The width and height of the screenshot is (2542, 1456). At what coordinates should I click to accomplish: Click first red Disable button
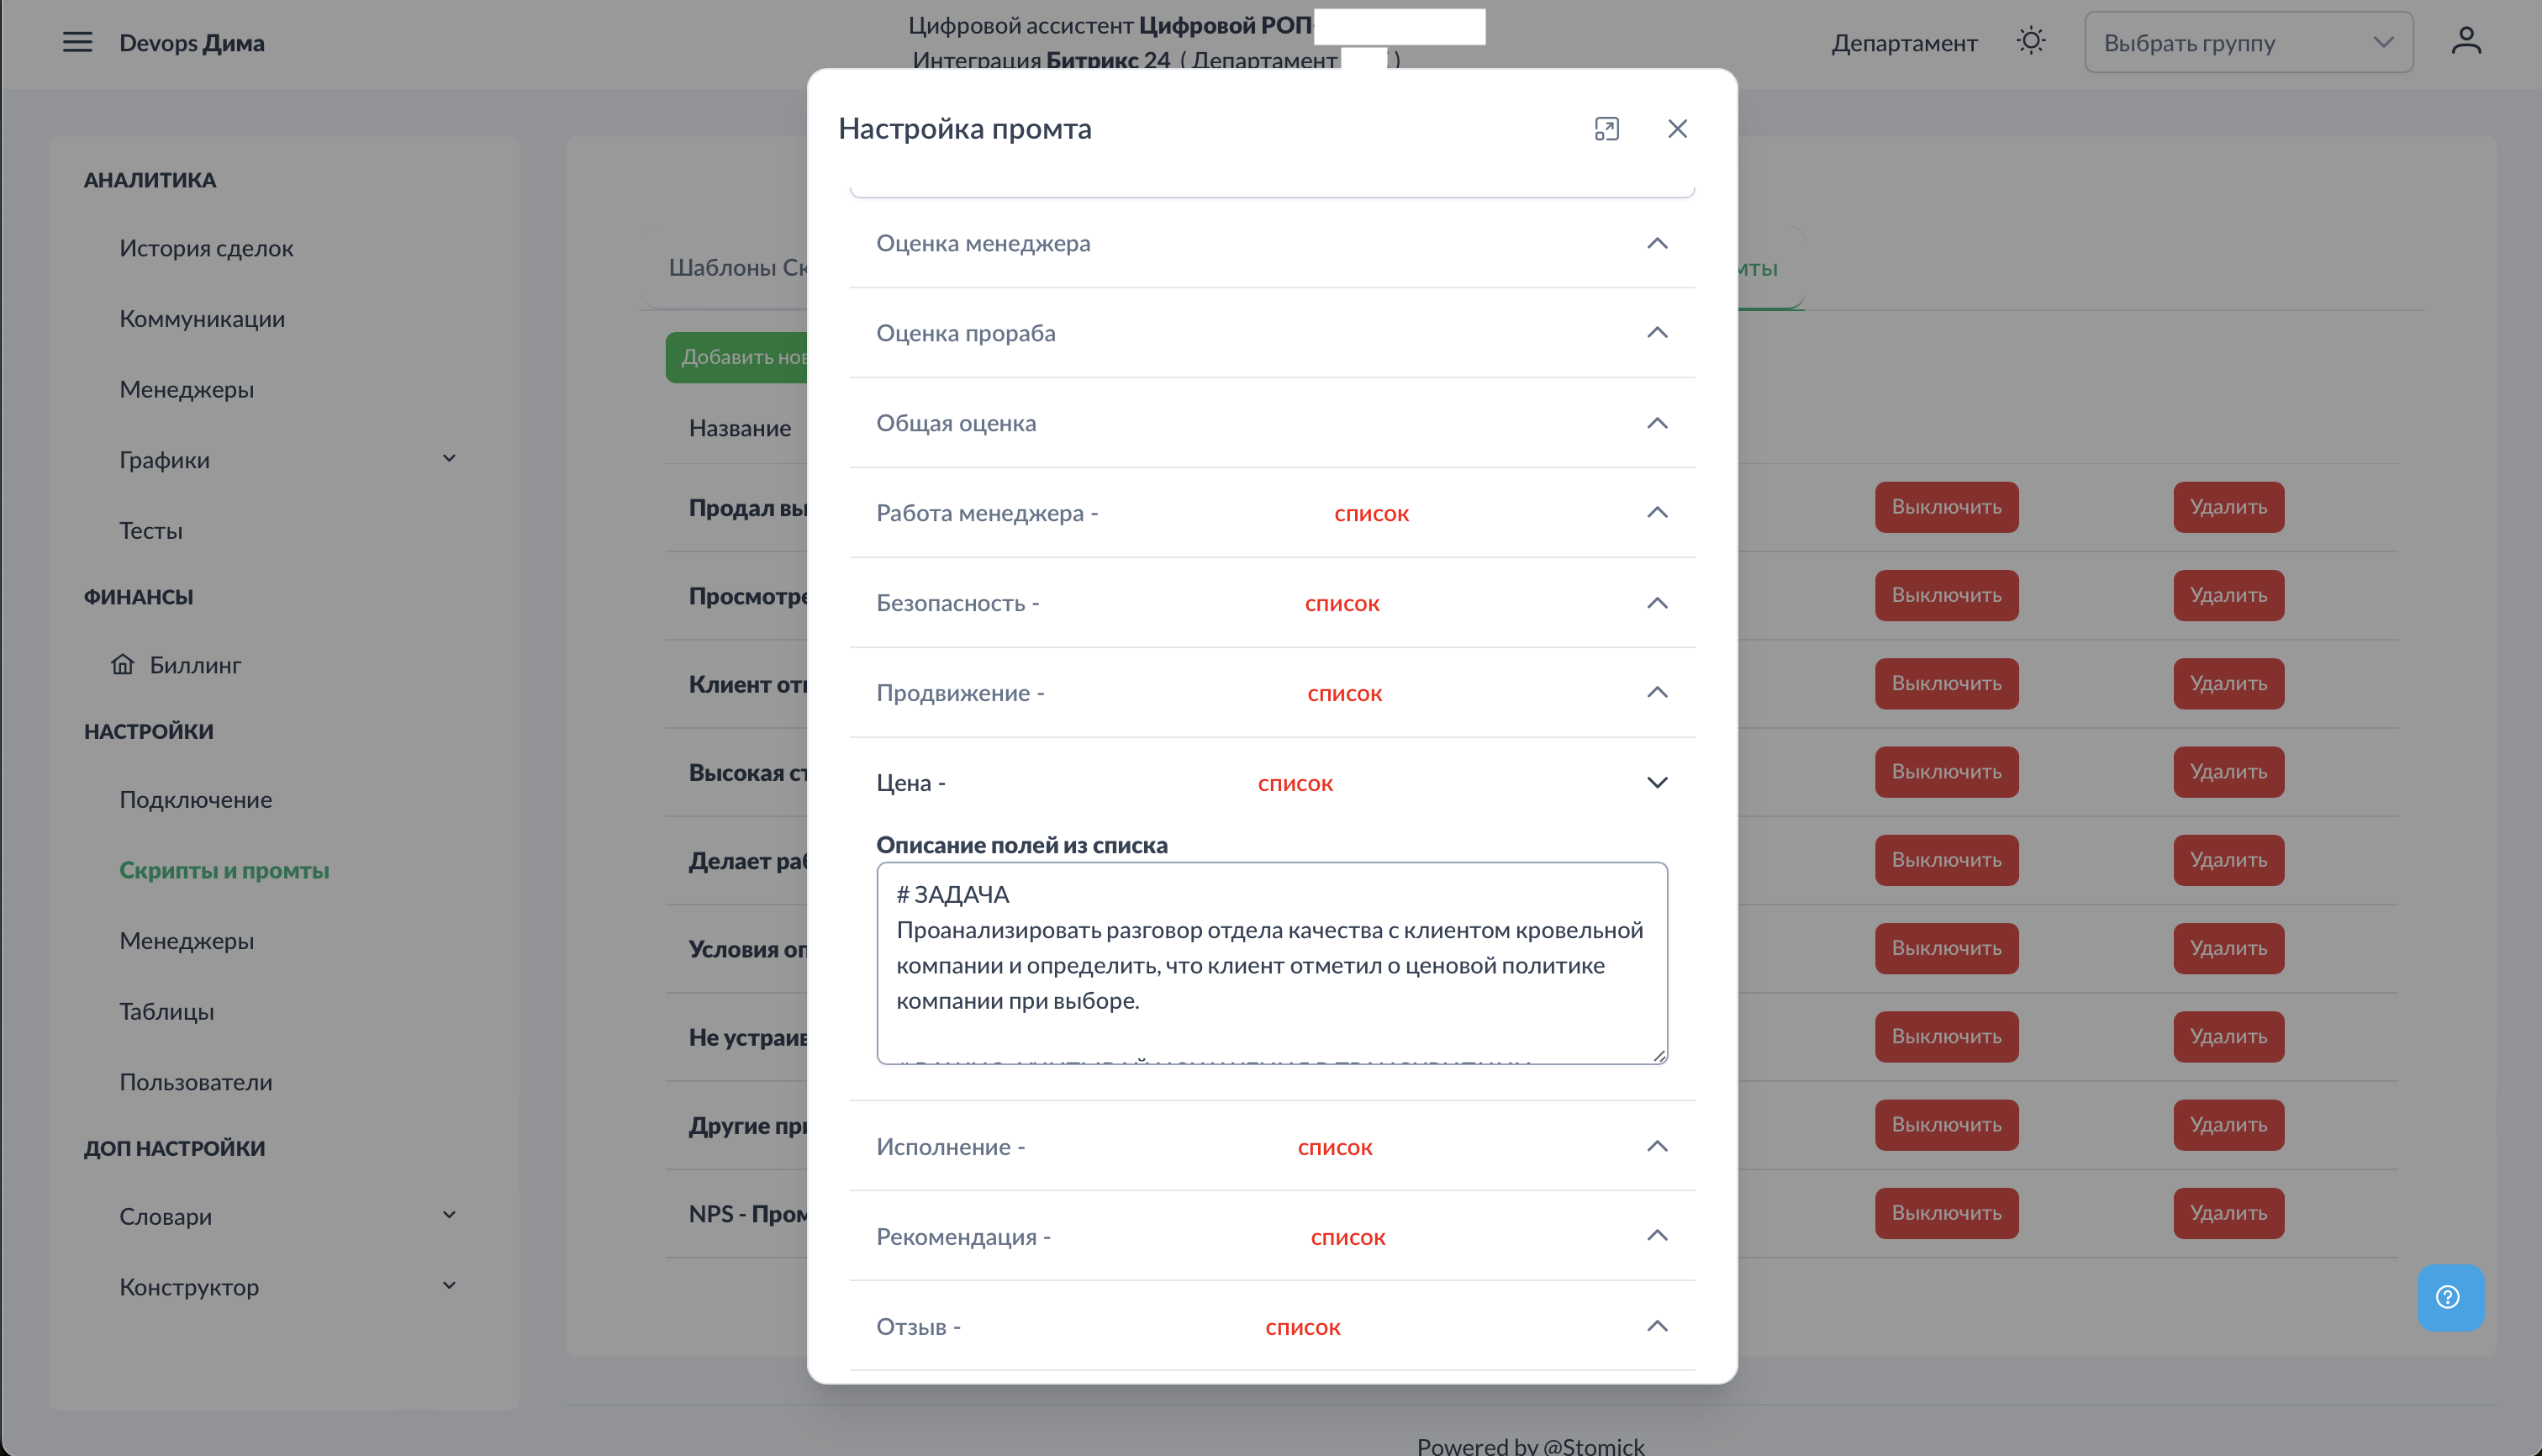1945,507
